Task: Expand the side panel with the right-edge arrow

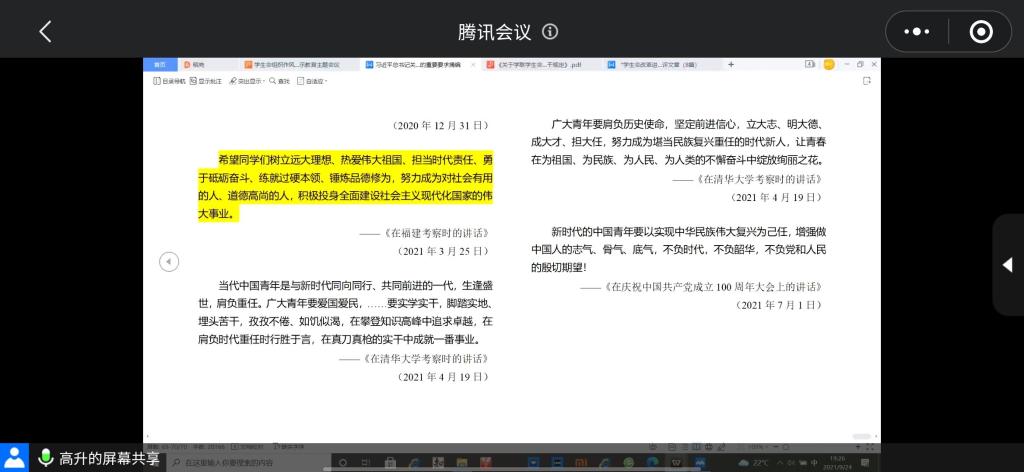Action: (1007, 264)
